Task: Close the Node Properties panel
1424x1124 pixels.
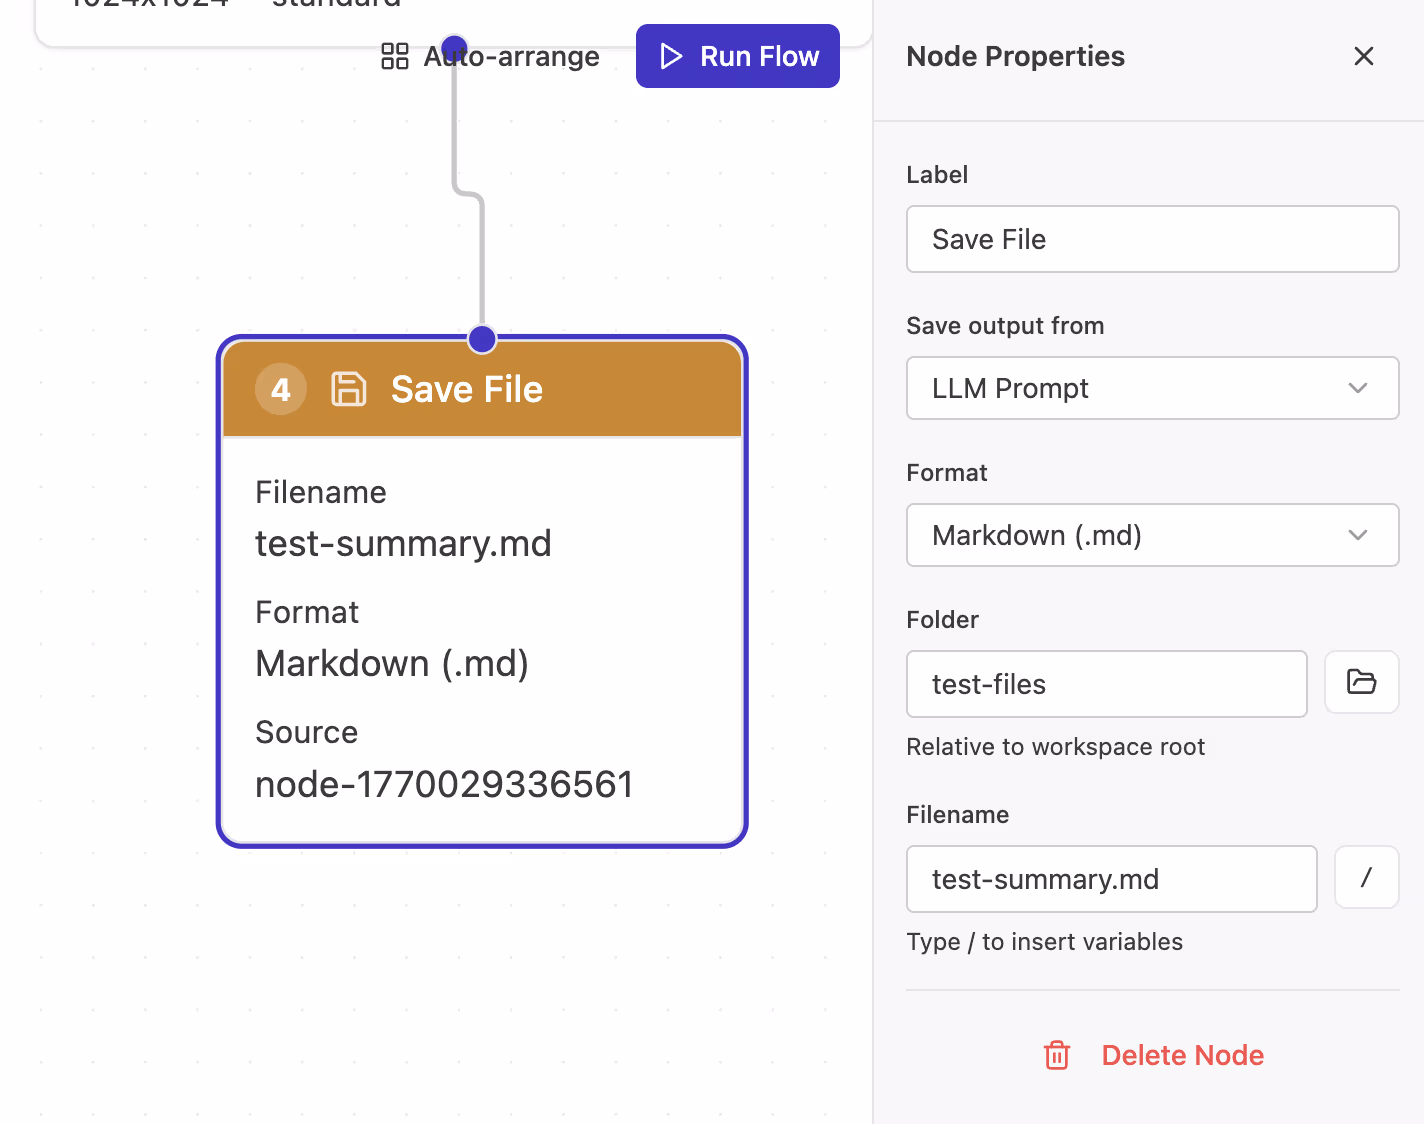Action: point(1363,56)
